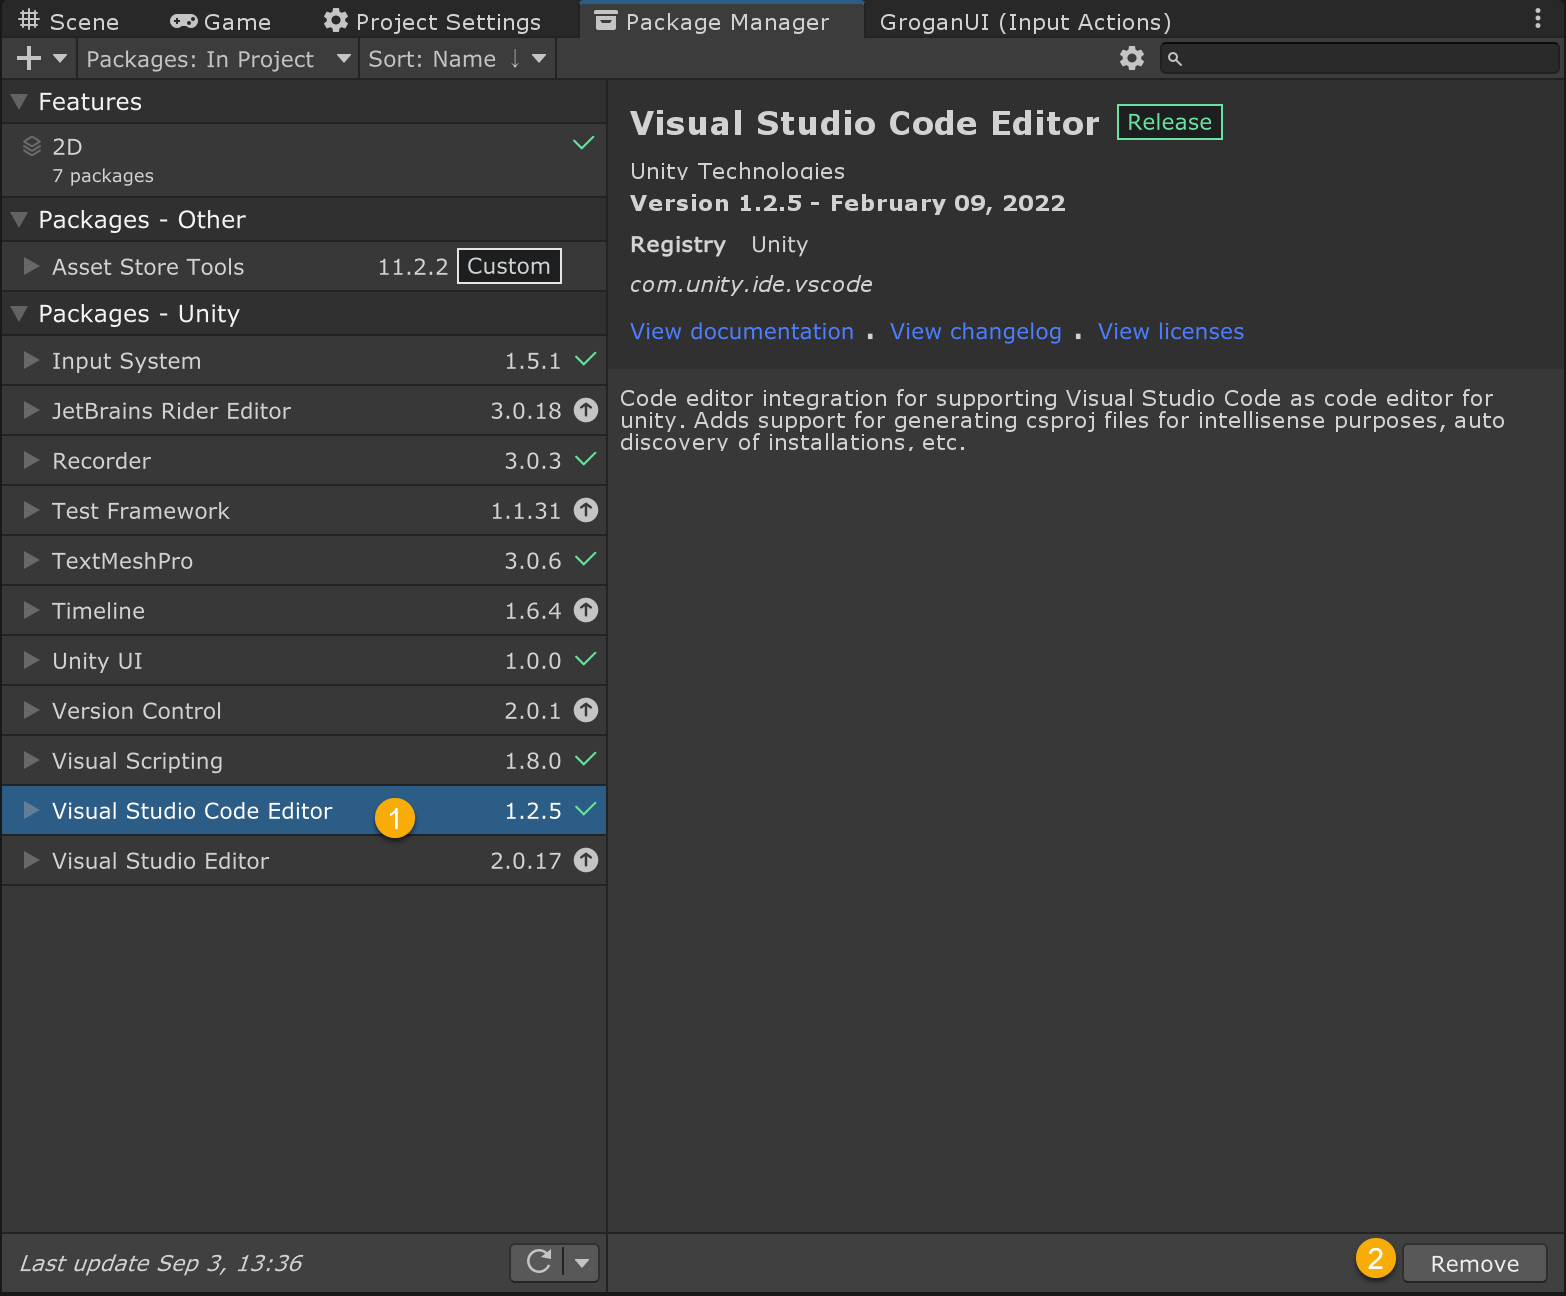The height and width of the screenshot is (1296, 1566).
Task: Open the window options kebab menu
Action: (x=1538, y=18)
